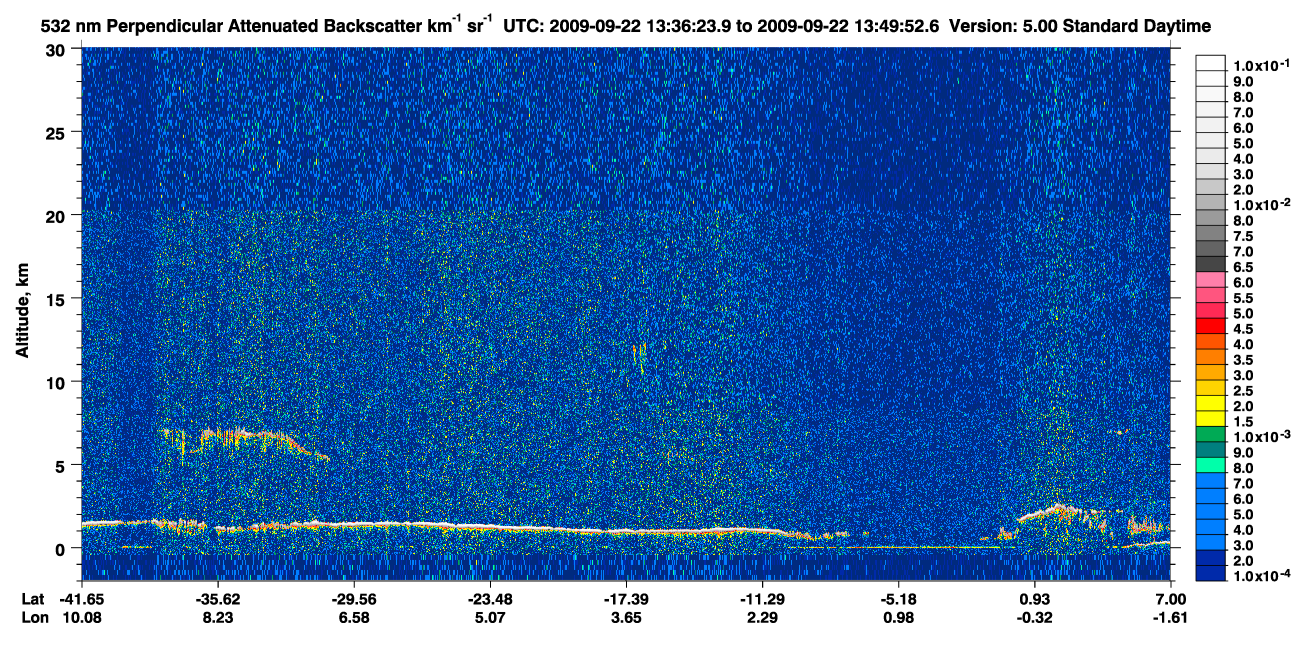The width and height of the screenshot is (1300, 667).
Task: Click colorbar label 1.5
Action: (x=1244, y=422)
